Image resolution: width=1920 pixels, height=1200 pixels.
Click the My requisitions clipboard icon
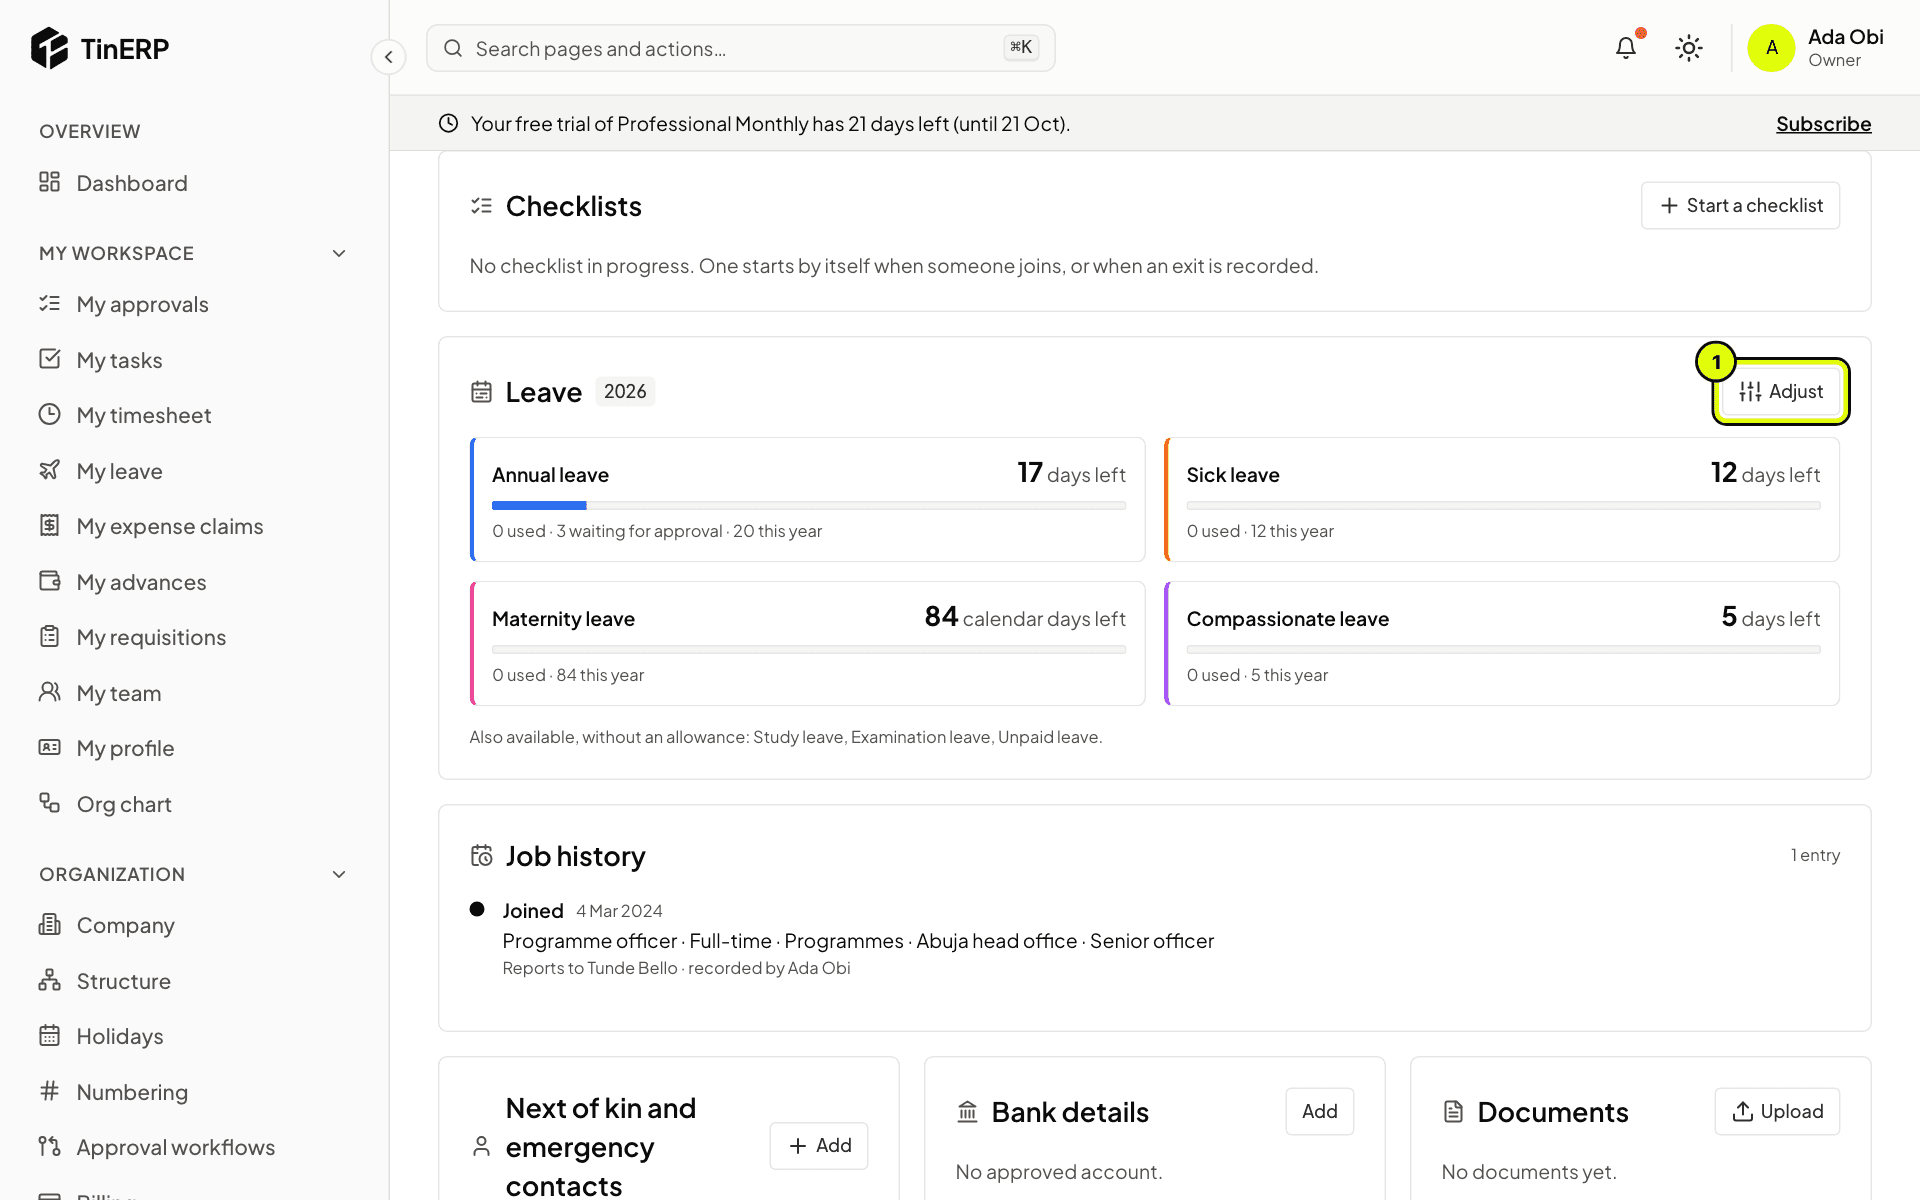click(50, 636)
